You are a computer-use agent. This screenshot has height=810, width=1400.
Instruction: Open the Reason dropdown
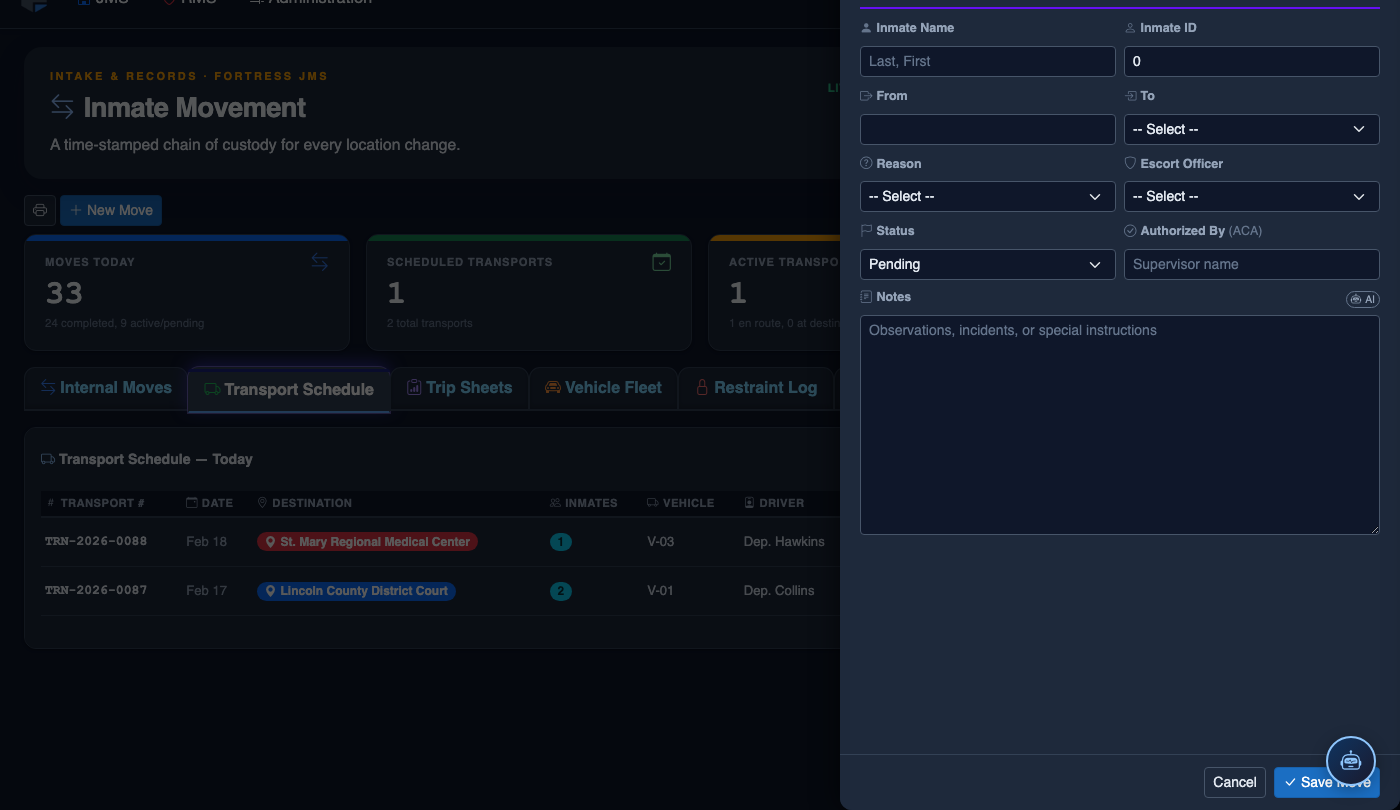(x=987, y=196)
